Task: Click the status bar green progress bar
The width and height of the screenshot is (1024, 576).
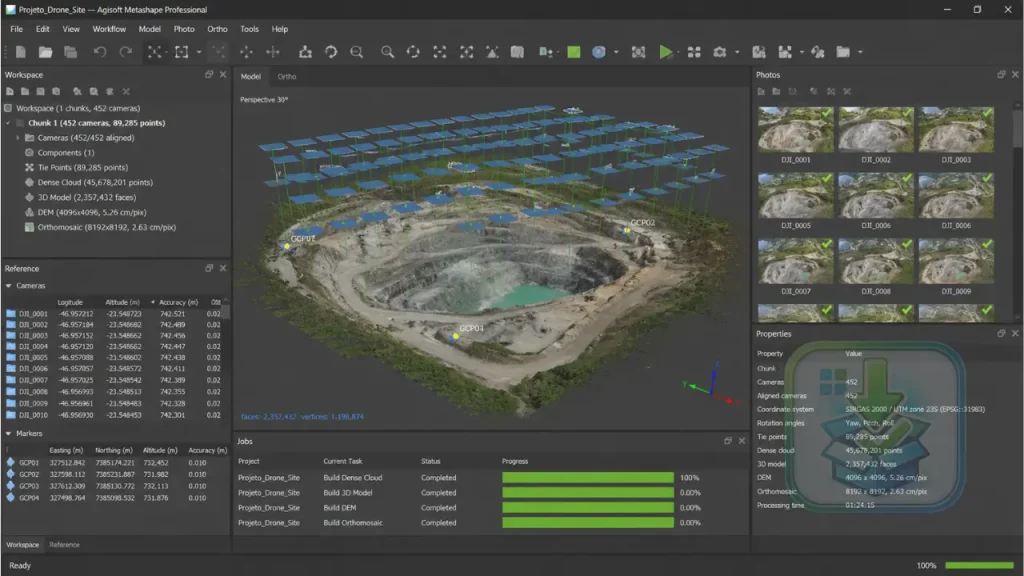Action: (x=979, y=566)
